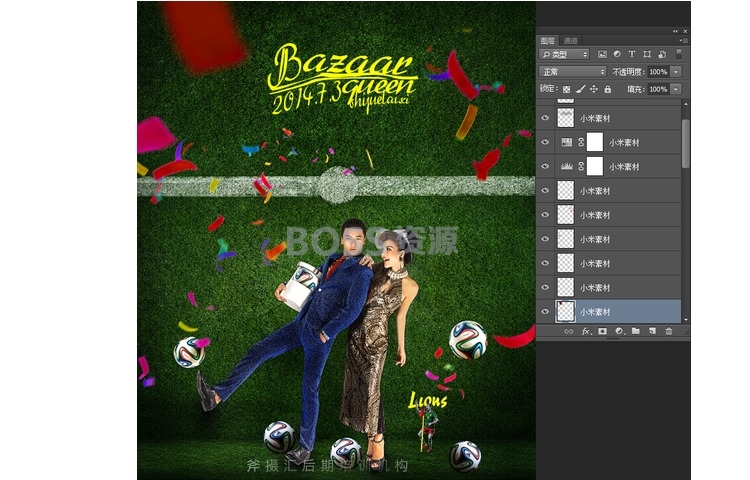Create new fill or adjustment layer icon
The width and height of the screenshot is (750, 480).
click(x=619, y=331)
